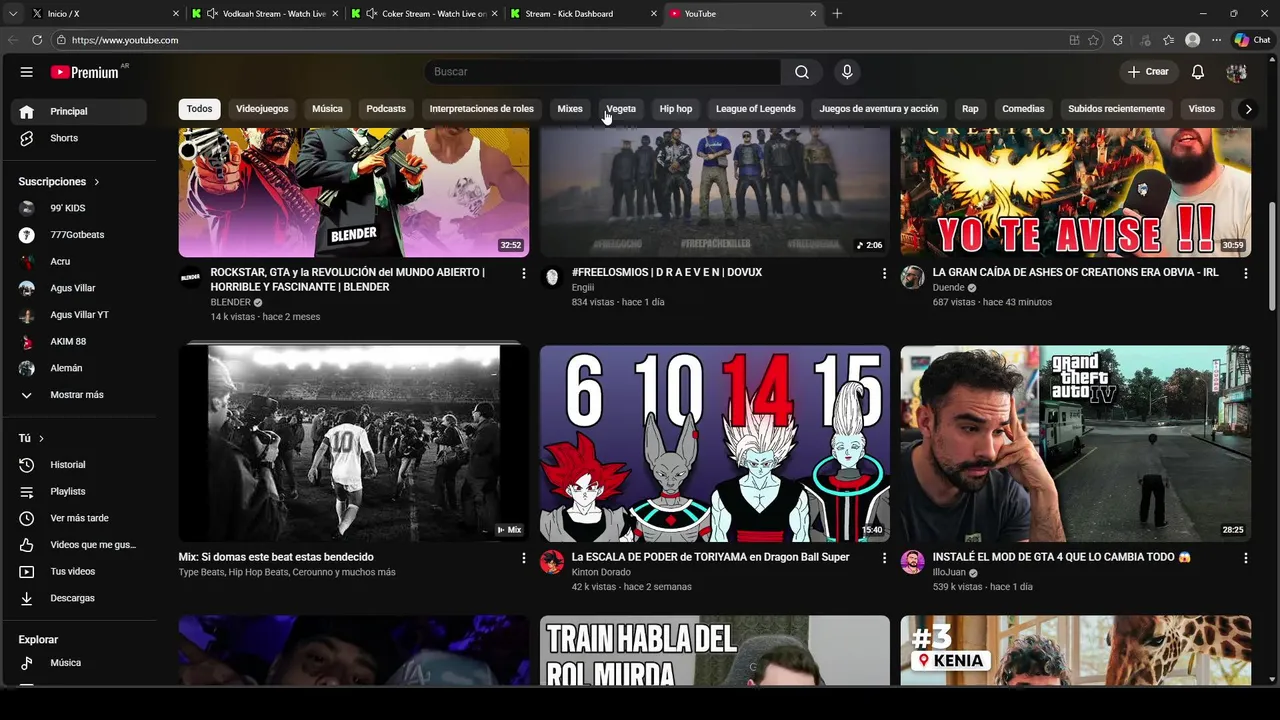Go to Principal home in sidebar
The height and width of the screenshot is (720, 1280).
78,111
